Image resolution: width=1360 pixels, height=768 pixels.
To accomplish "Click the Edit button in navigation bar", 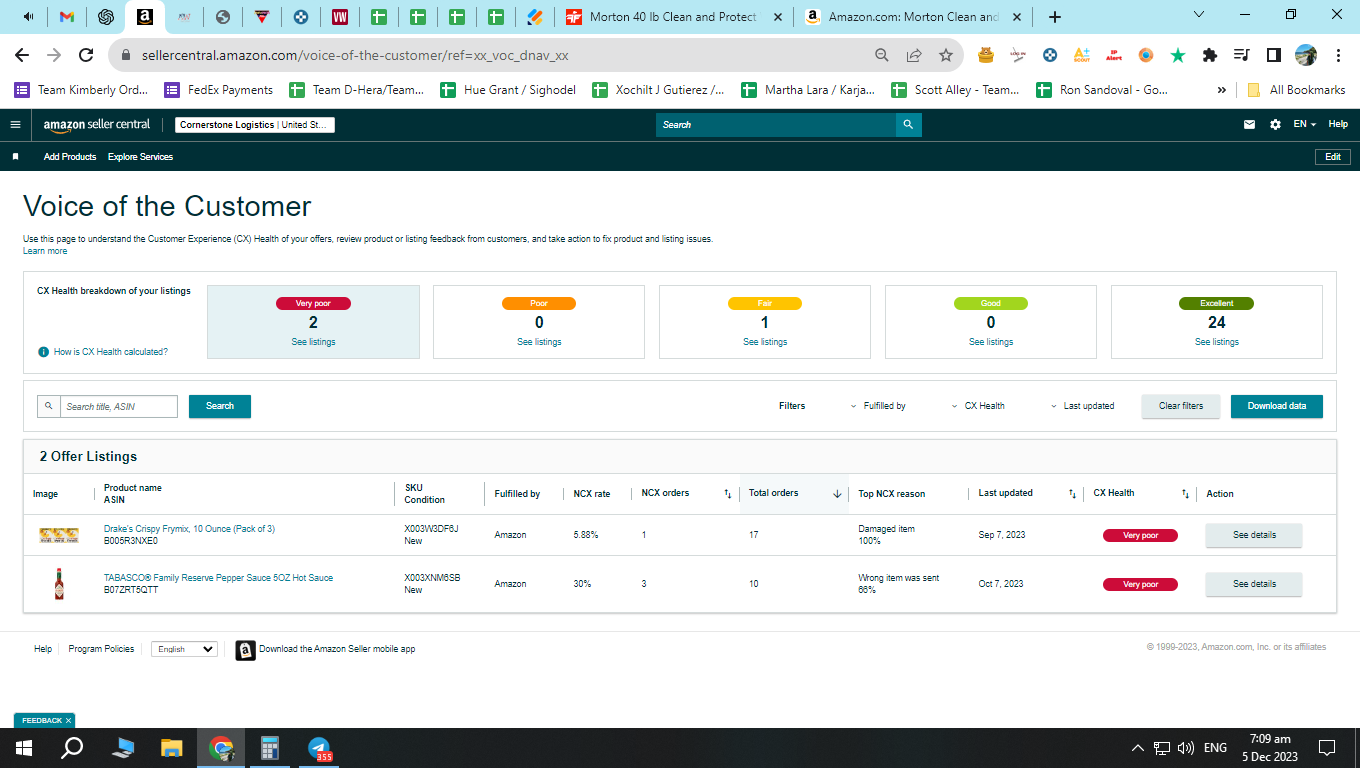I will tap(1333, 157).
